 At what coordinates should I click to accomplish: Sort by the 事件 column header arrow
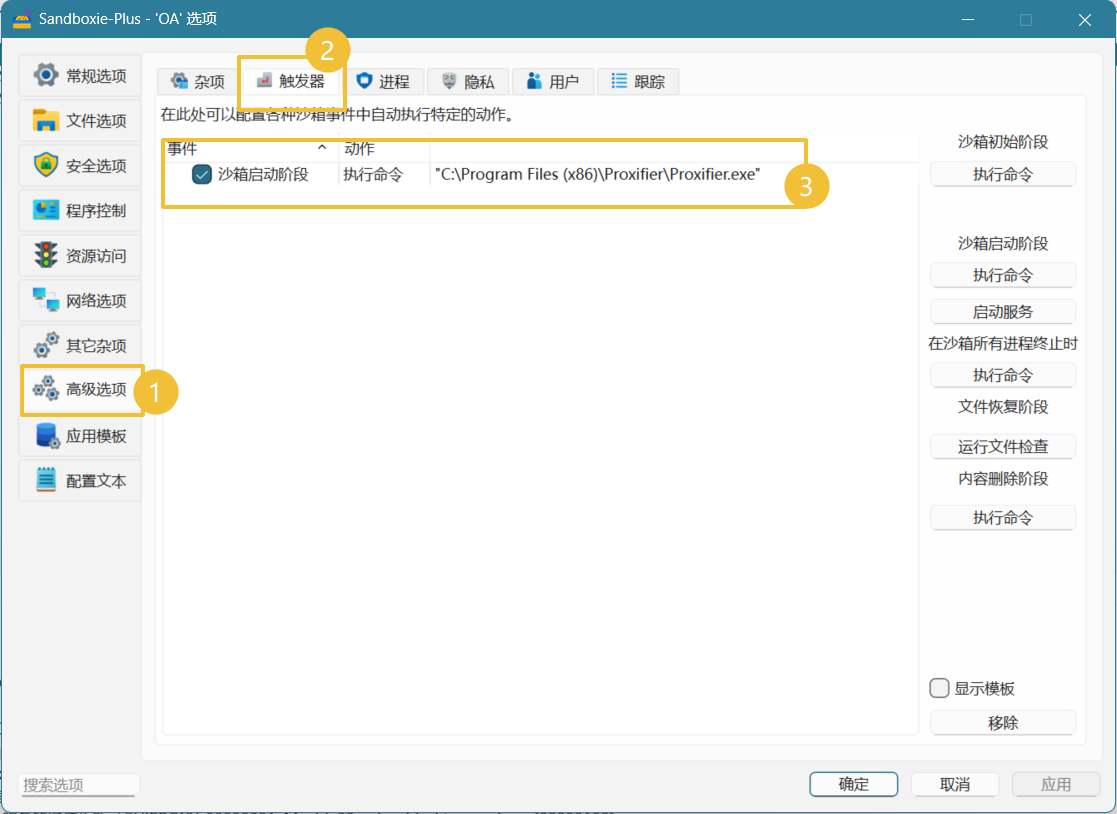322,148
